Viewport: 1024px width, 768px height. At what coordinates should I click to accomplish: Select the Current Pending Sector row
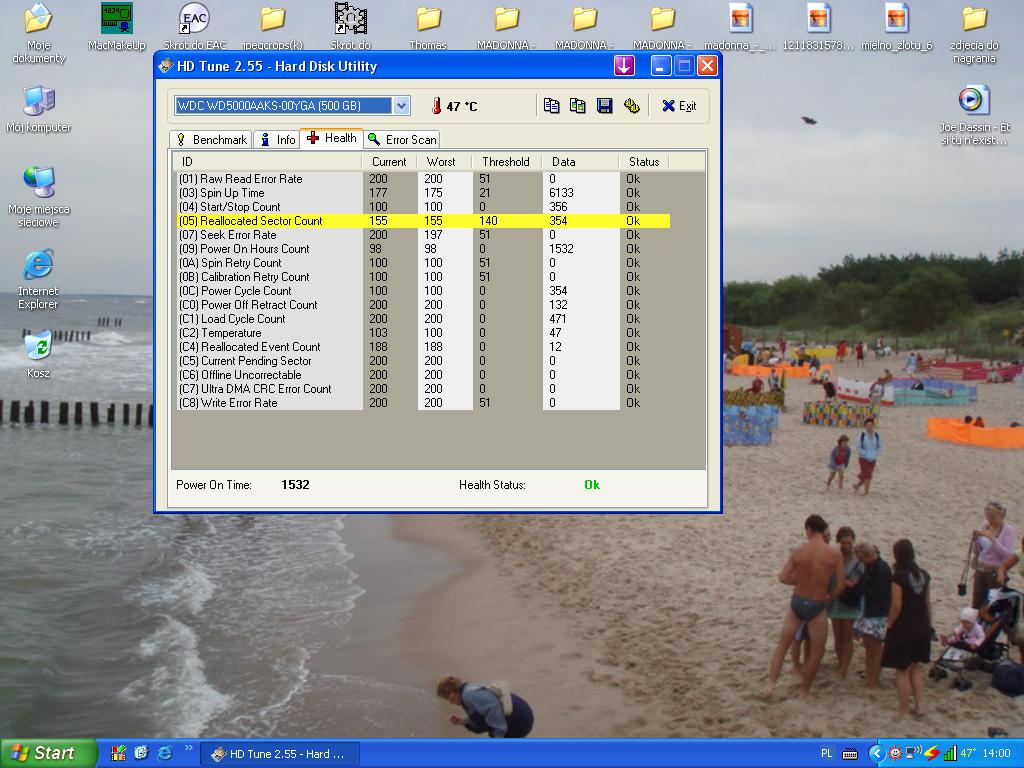coord(422,360)
